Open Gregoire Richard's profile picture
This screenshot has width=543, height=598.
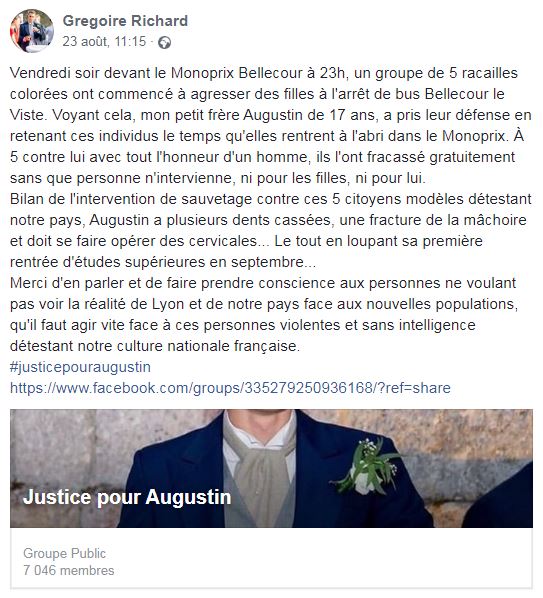(32, 31)
